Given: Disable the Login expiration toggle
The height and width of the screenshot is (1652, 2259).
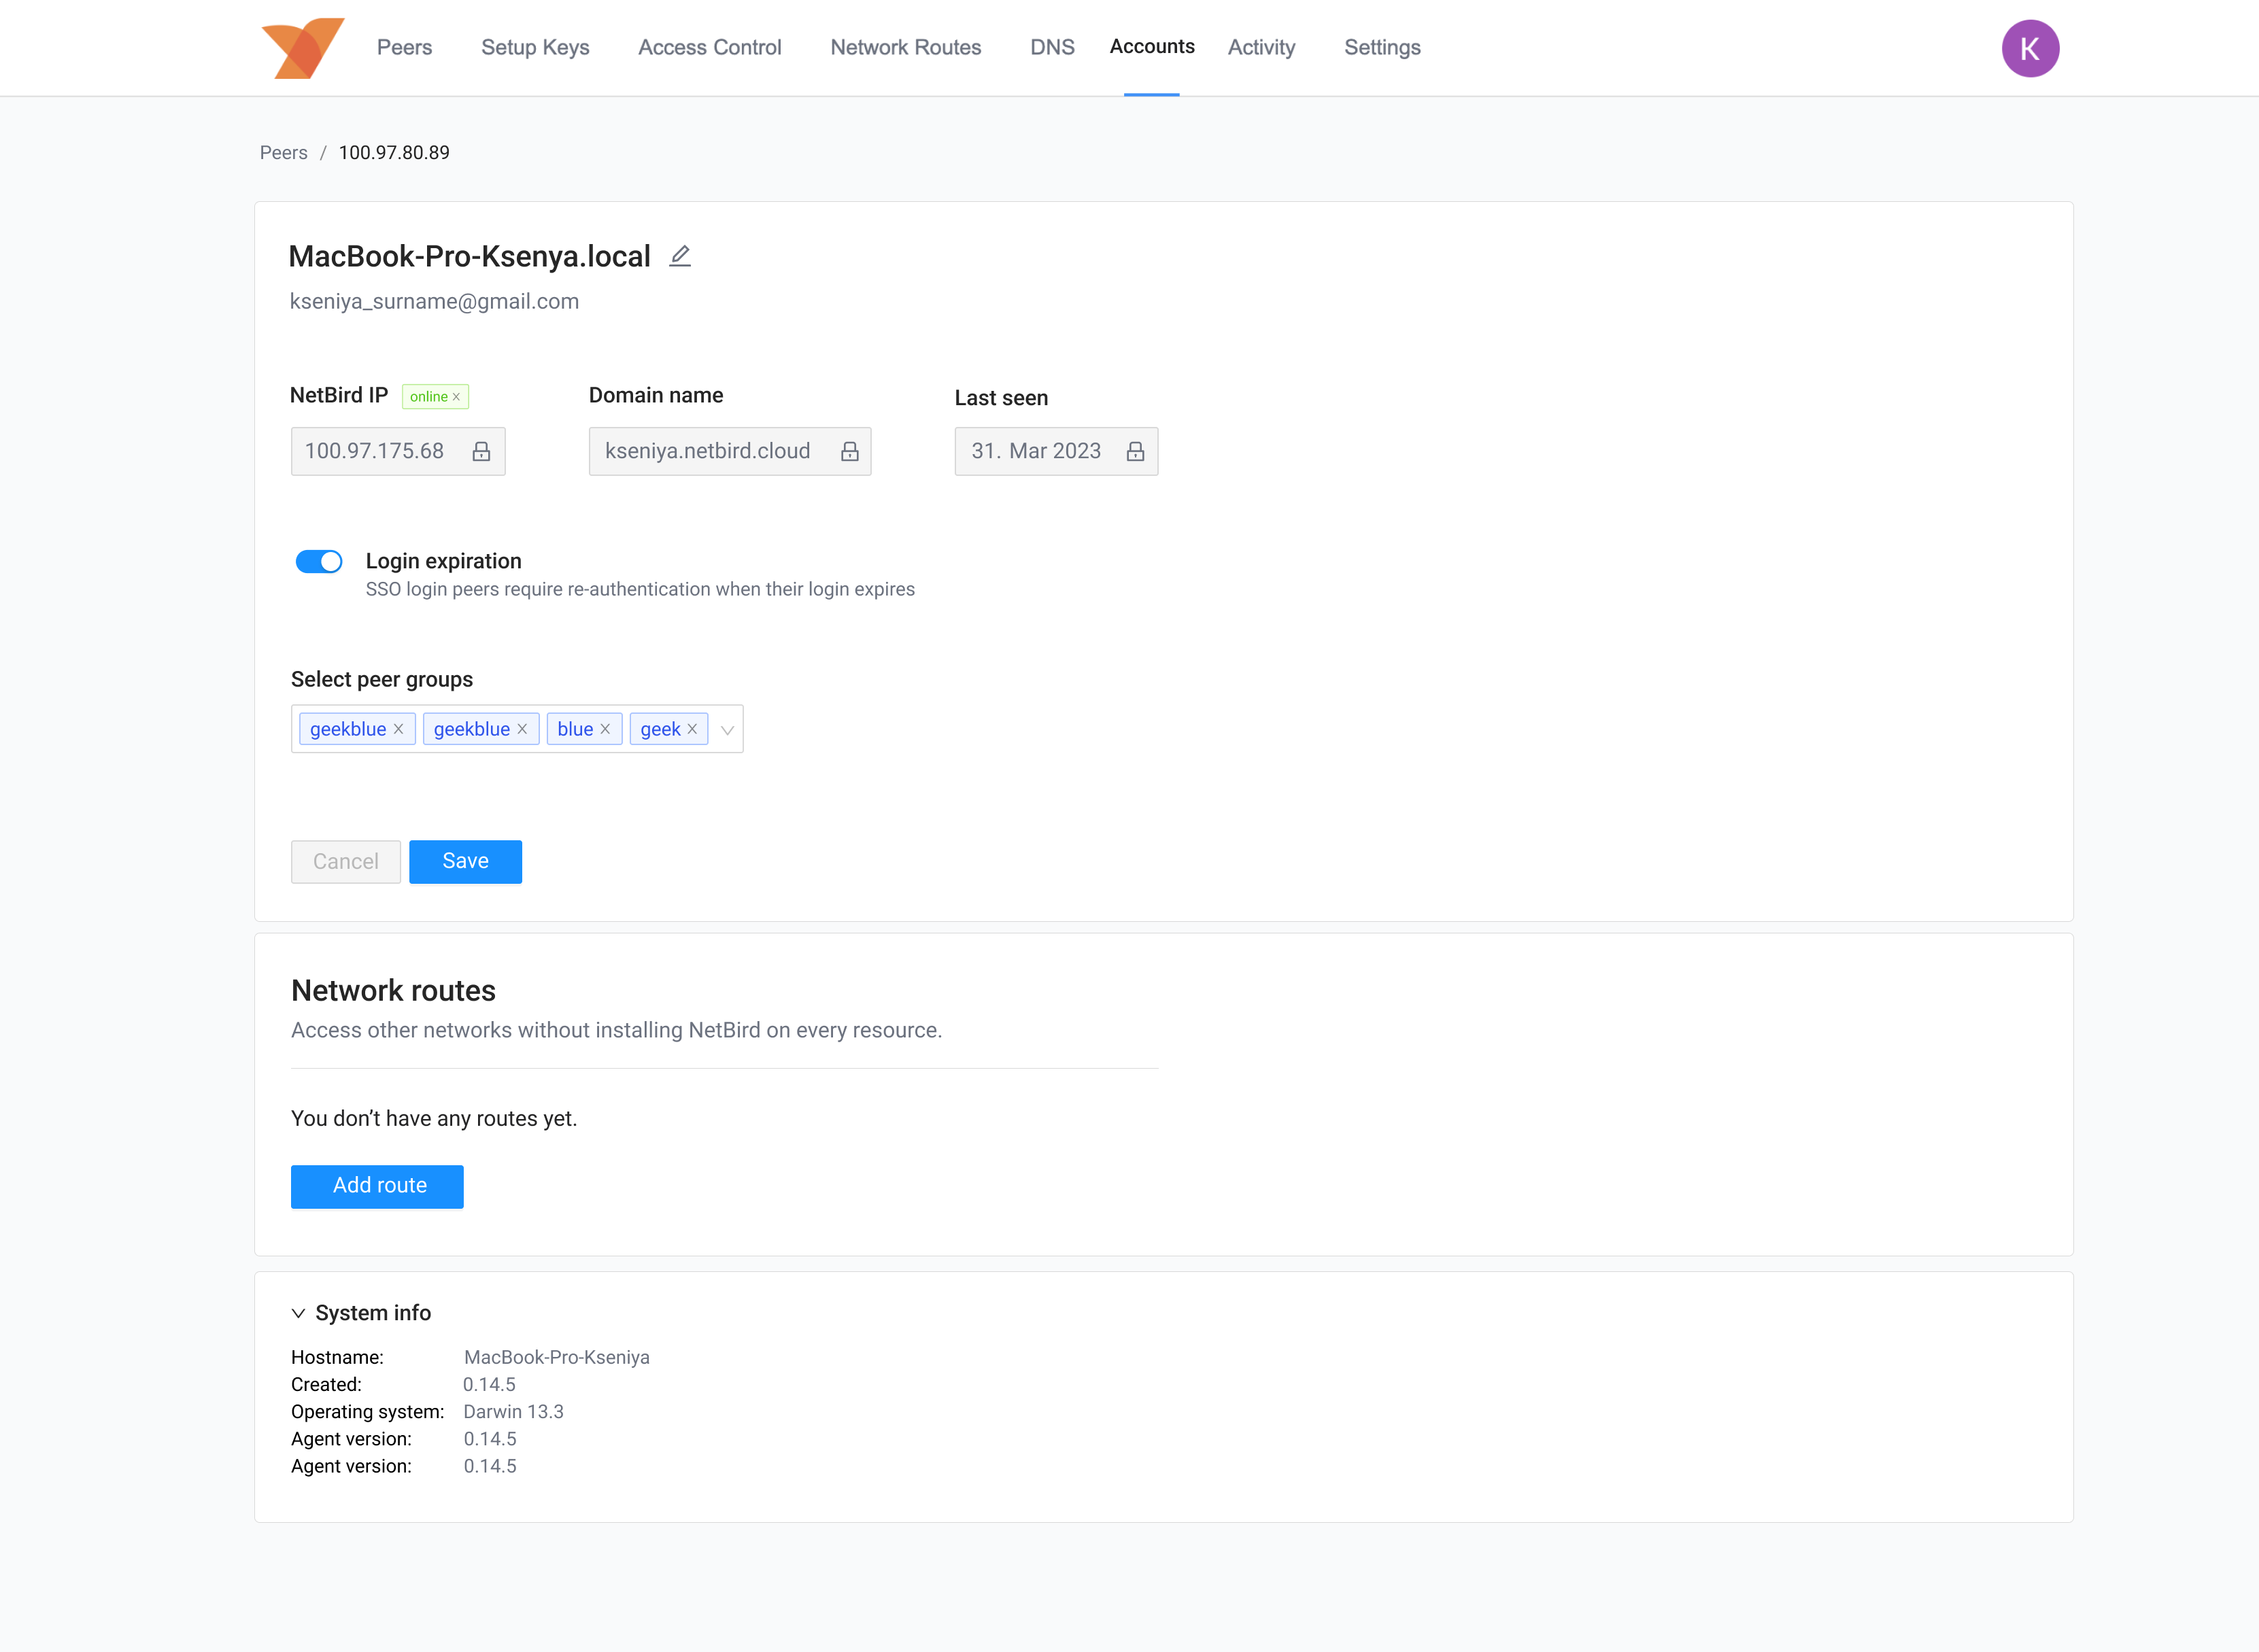Looking at the screenshot, I should (x=318, y=561).
